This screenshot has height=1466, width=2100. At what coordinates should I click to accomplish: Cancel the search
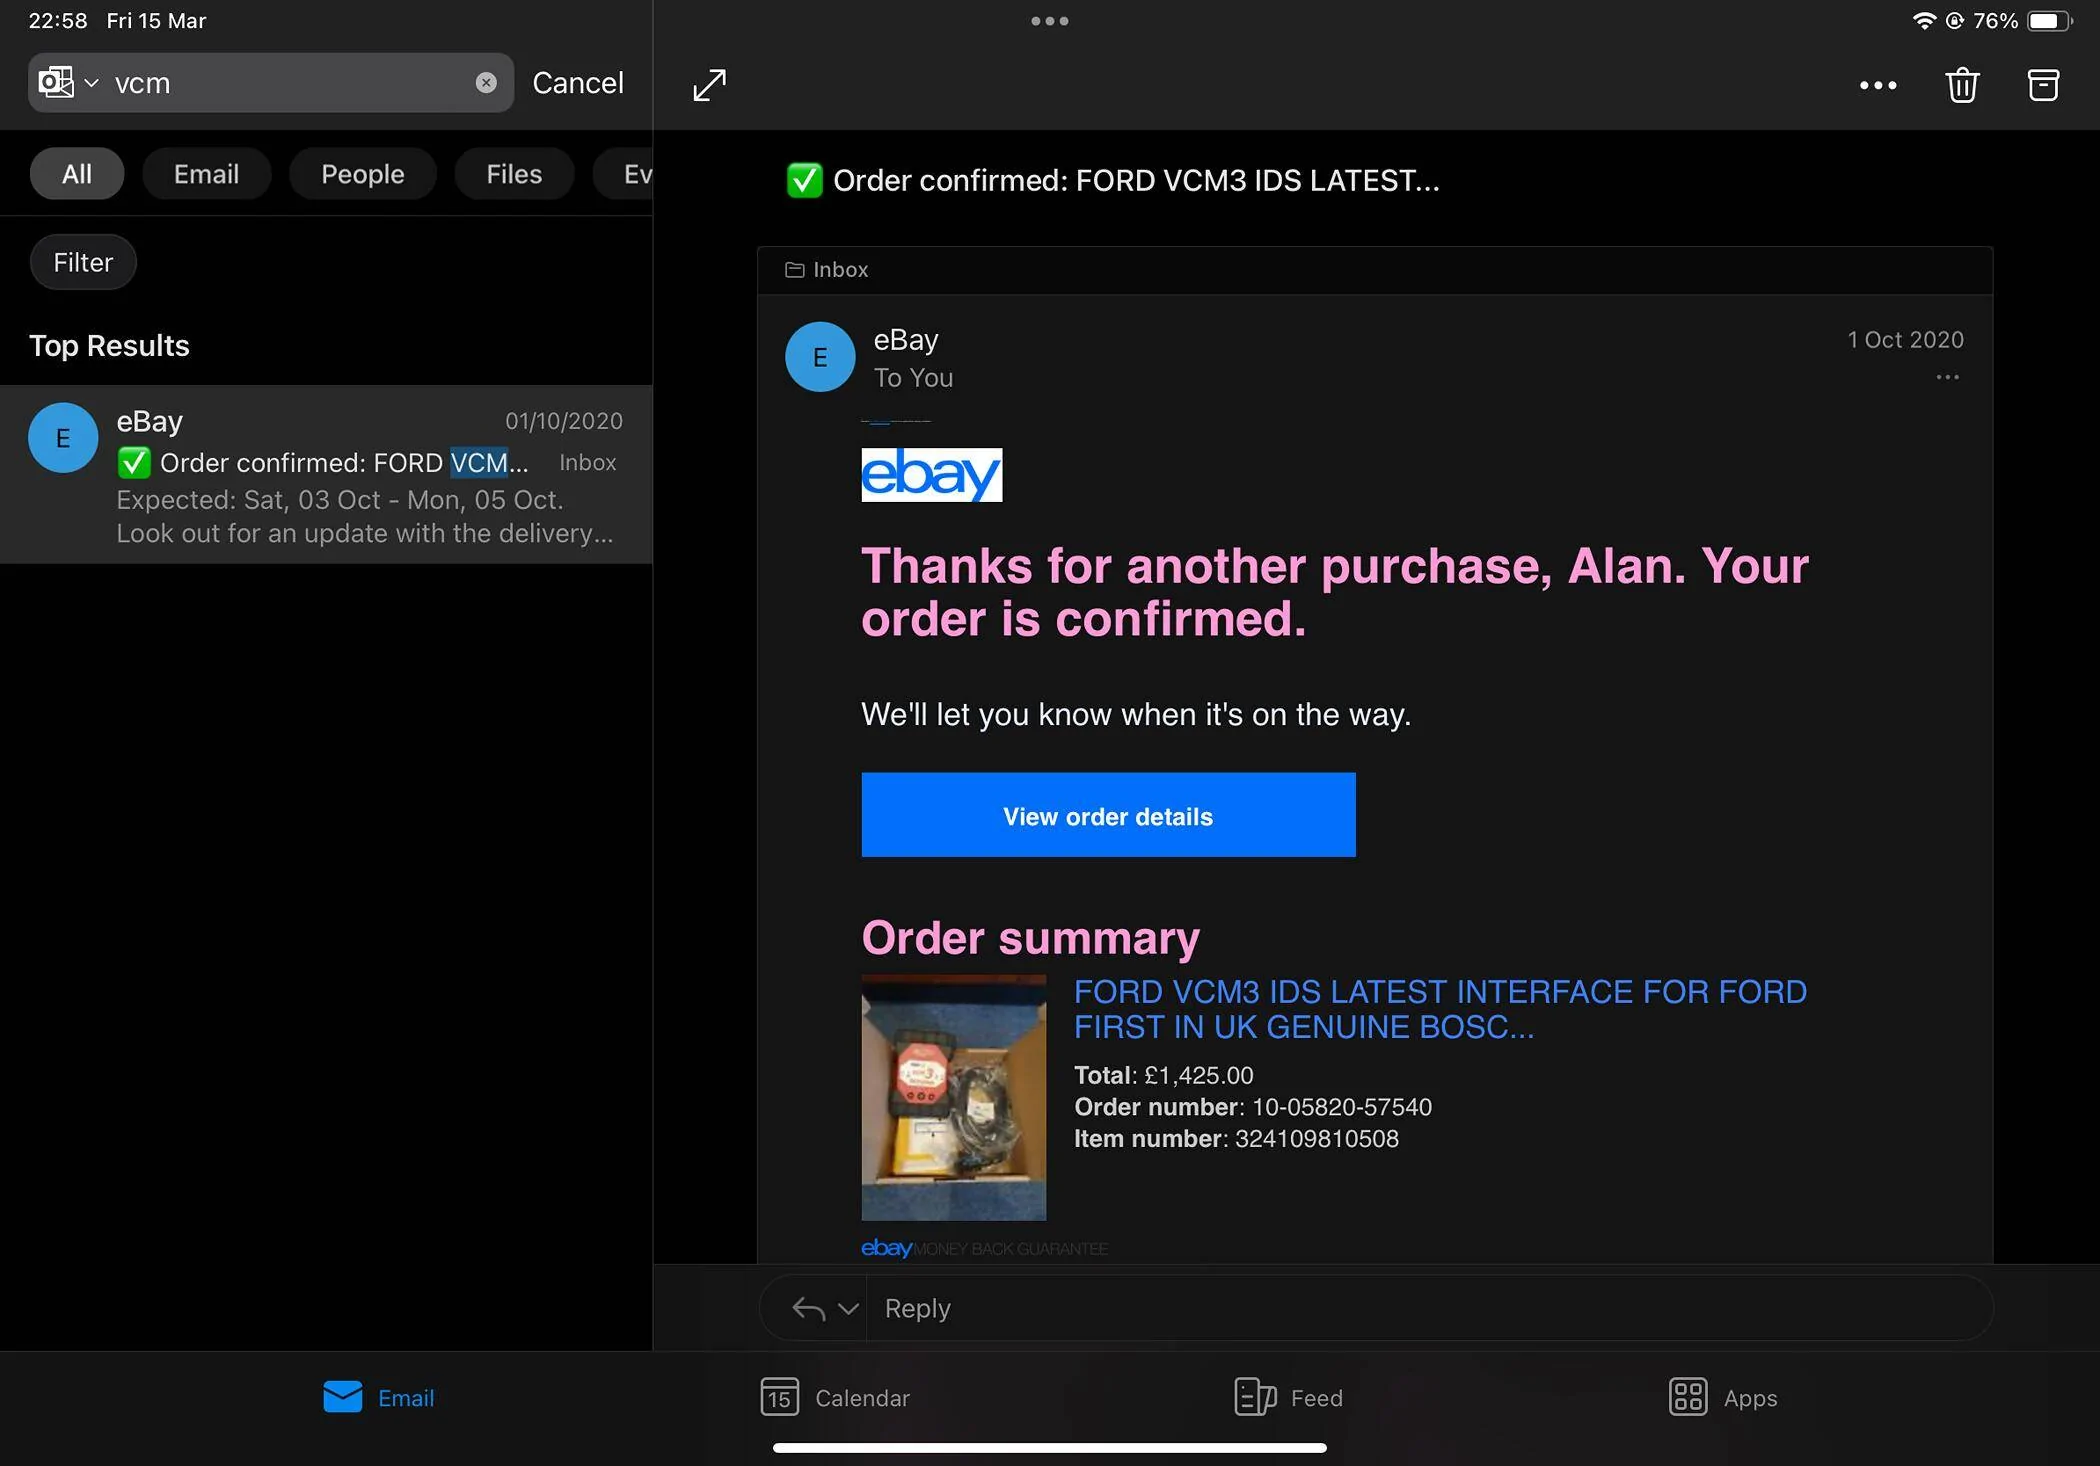pyautogui.click(x=578, y=82)
